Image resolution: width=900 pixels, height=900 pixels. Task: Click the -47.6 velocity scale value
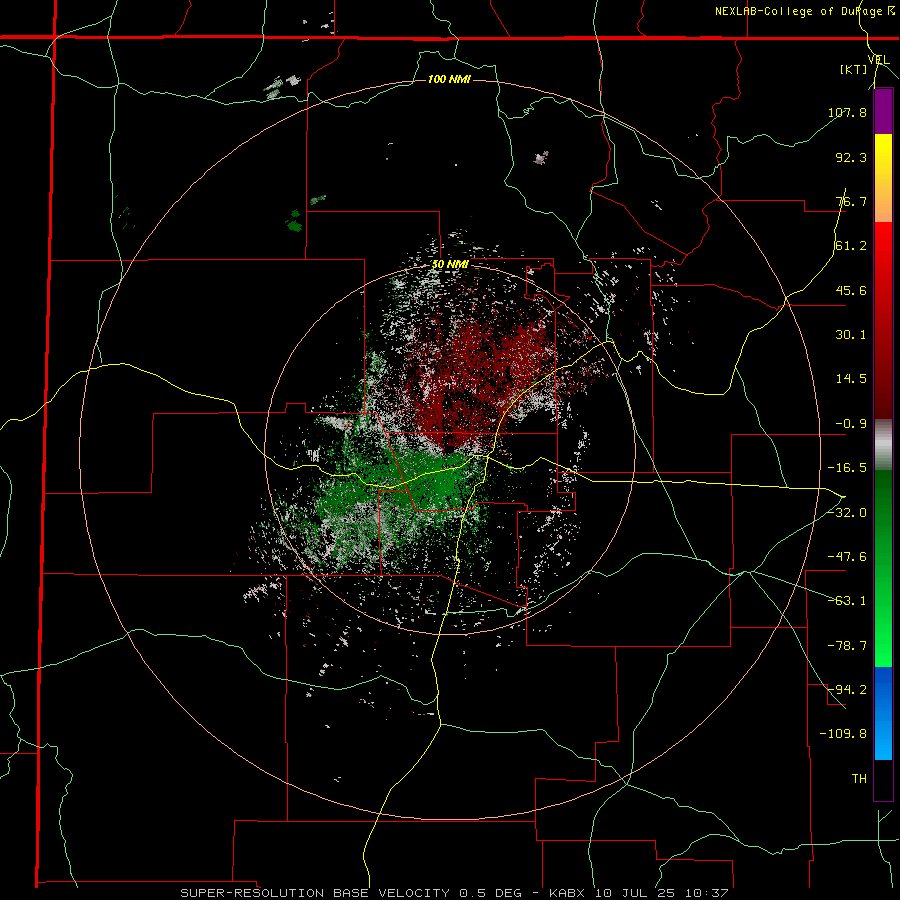(x=847, y=557)
